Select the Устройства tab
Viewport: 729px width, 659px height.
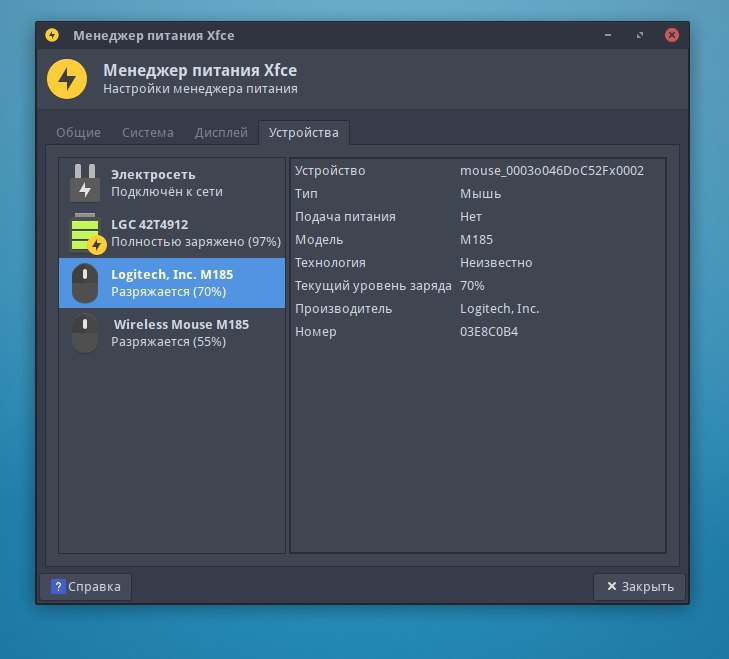(304, 133)
